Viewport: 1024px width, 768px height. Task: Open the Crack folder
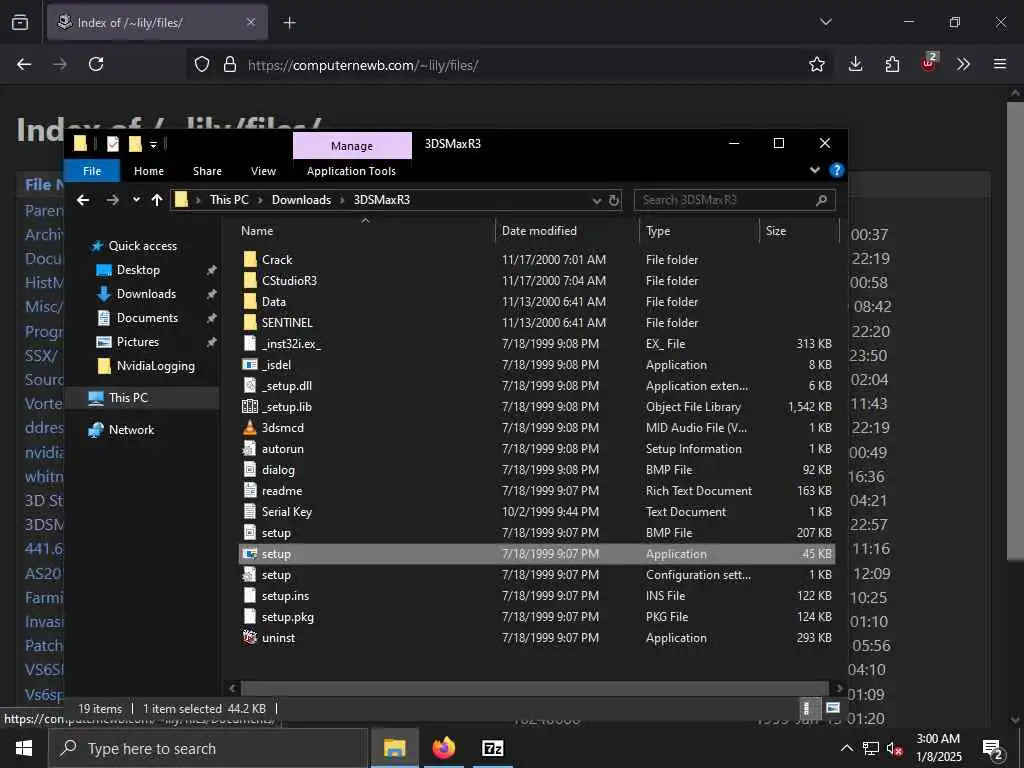[277, 260]
